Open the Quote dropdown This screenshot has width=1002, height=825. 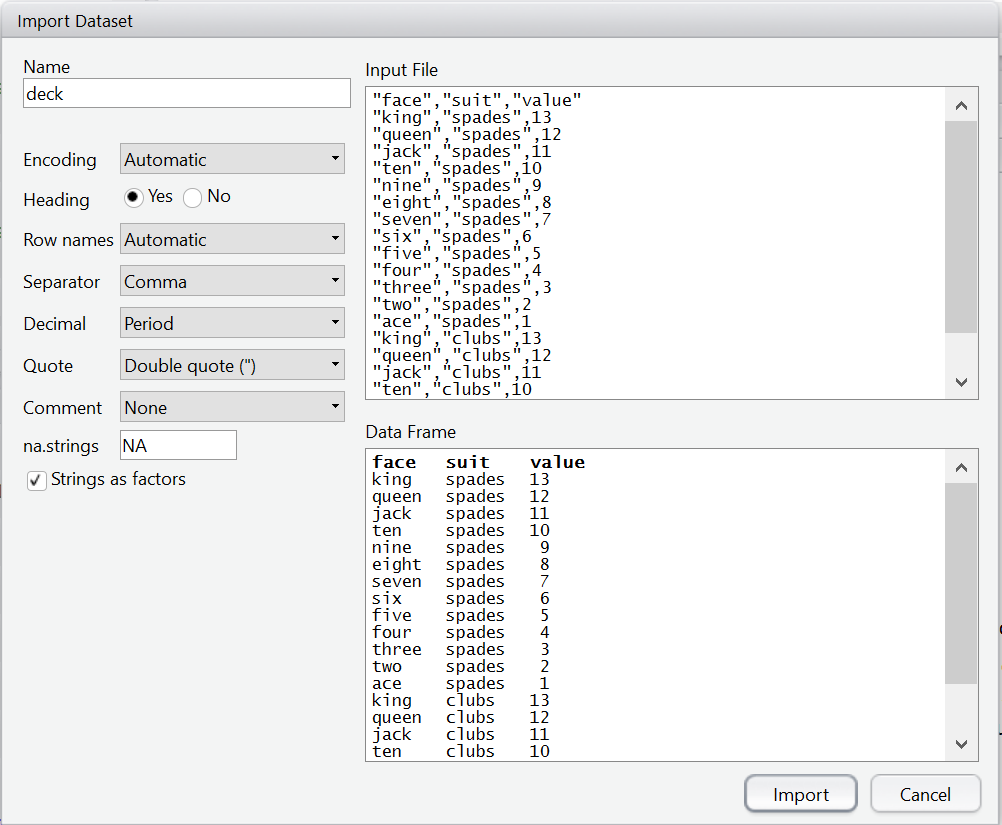[x=232, y=365]
